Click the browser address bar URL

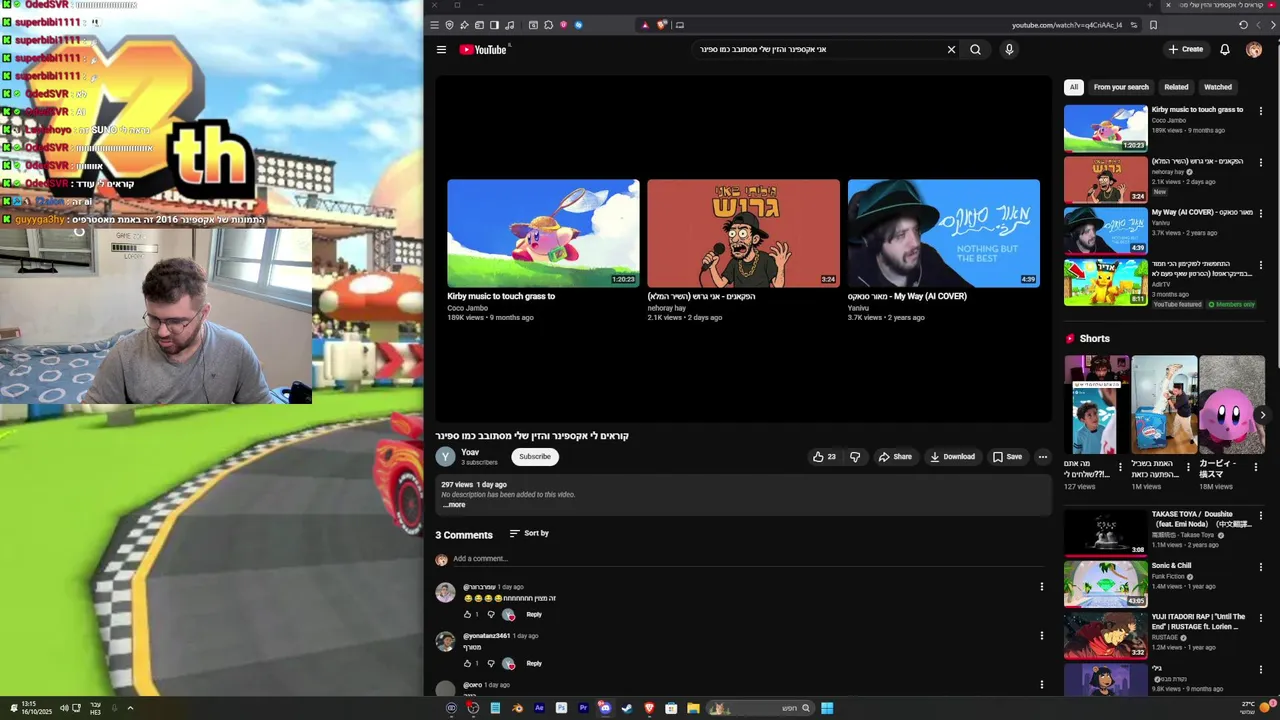click(x=1067, y=25)
